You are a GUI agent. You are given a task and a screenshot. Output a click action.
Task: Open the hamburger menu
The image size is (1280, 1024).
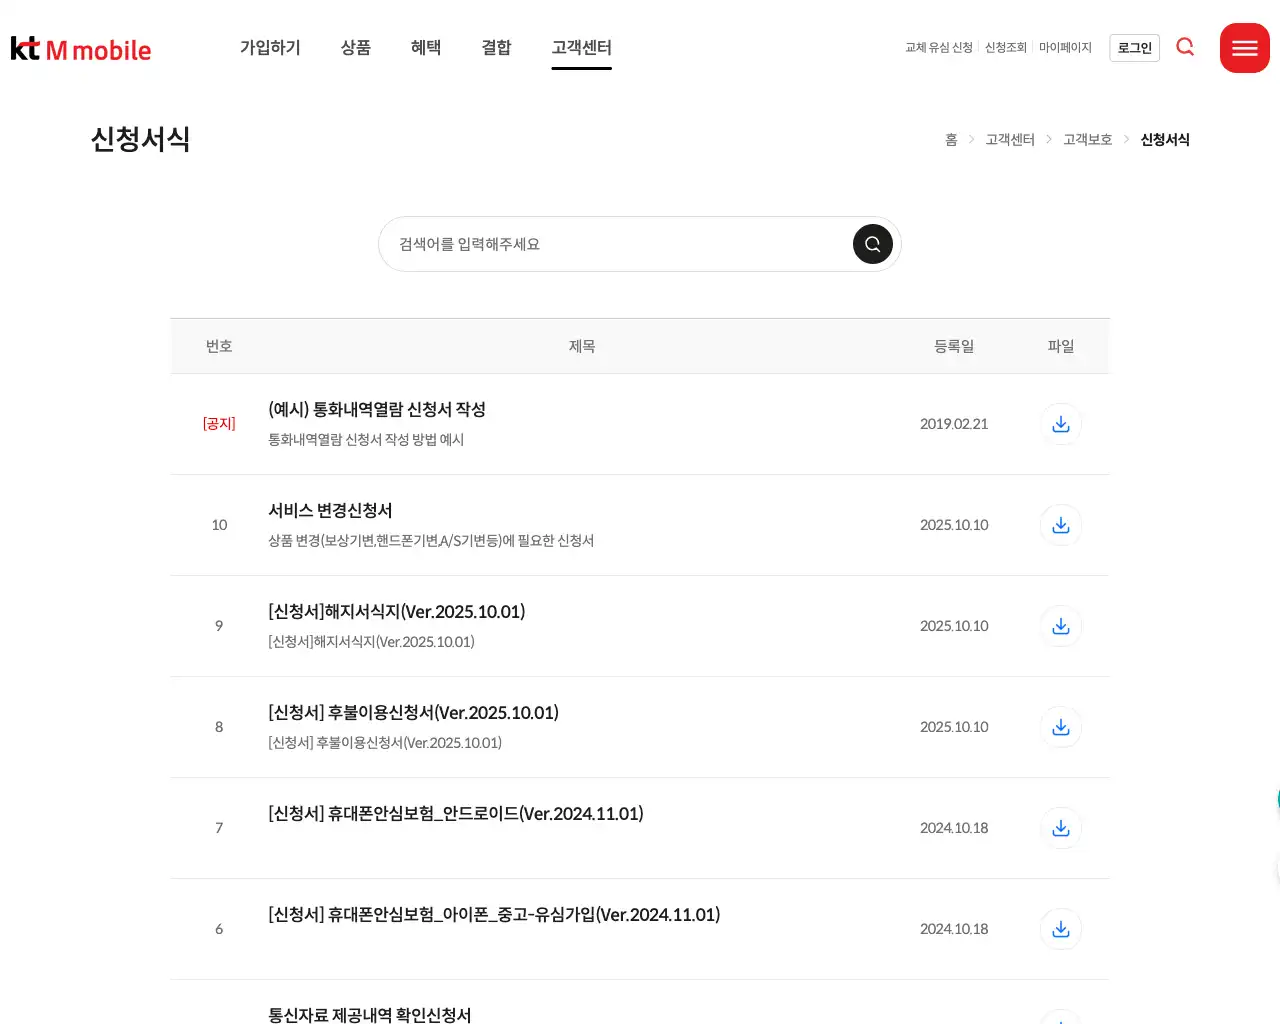point(1244,47)
